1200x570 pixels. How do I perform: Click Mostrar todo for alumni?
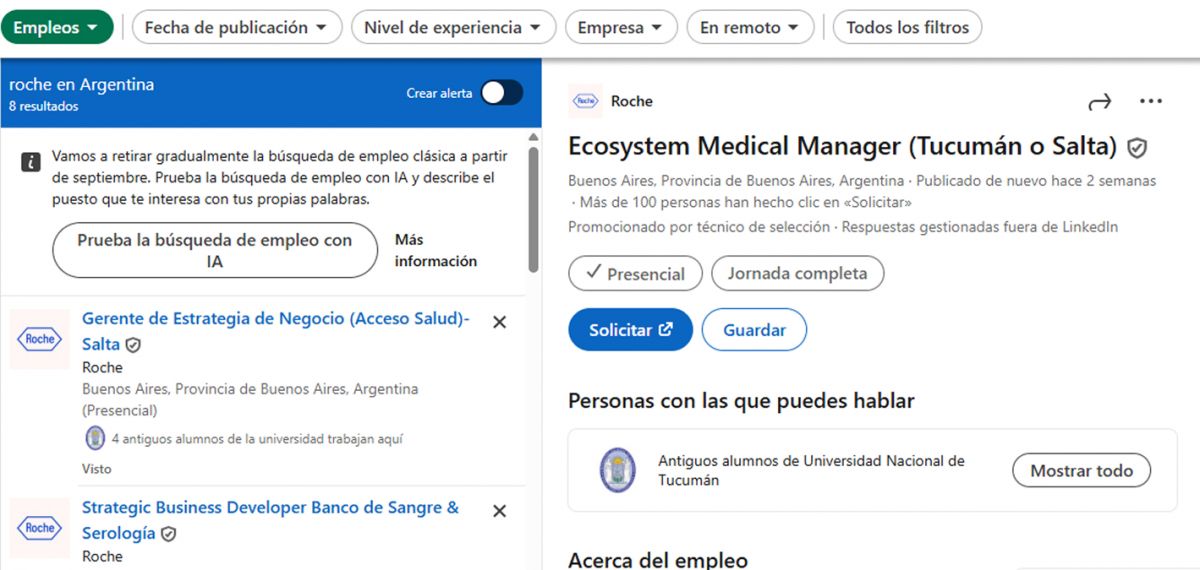coord(1082,470)
